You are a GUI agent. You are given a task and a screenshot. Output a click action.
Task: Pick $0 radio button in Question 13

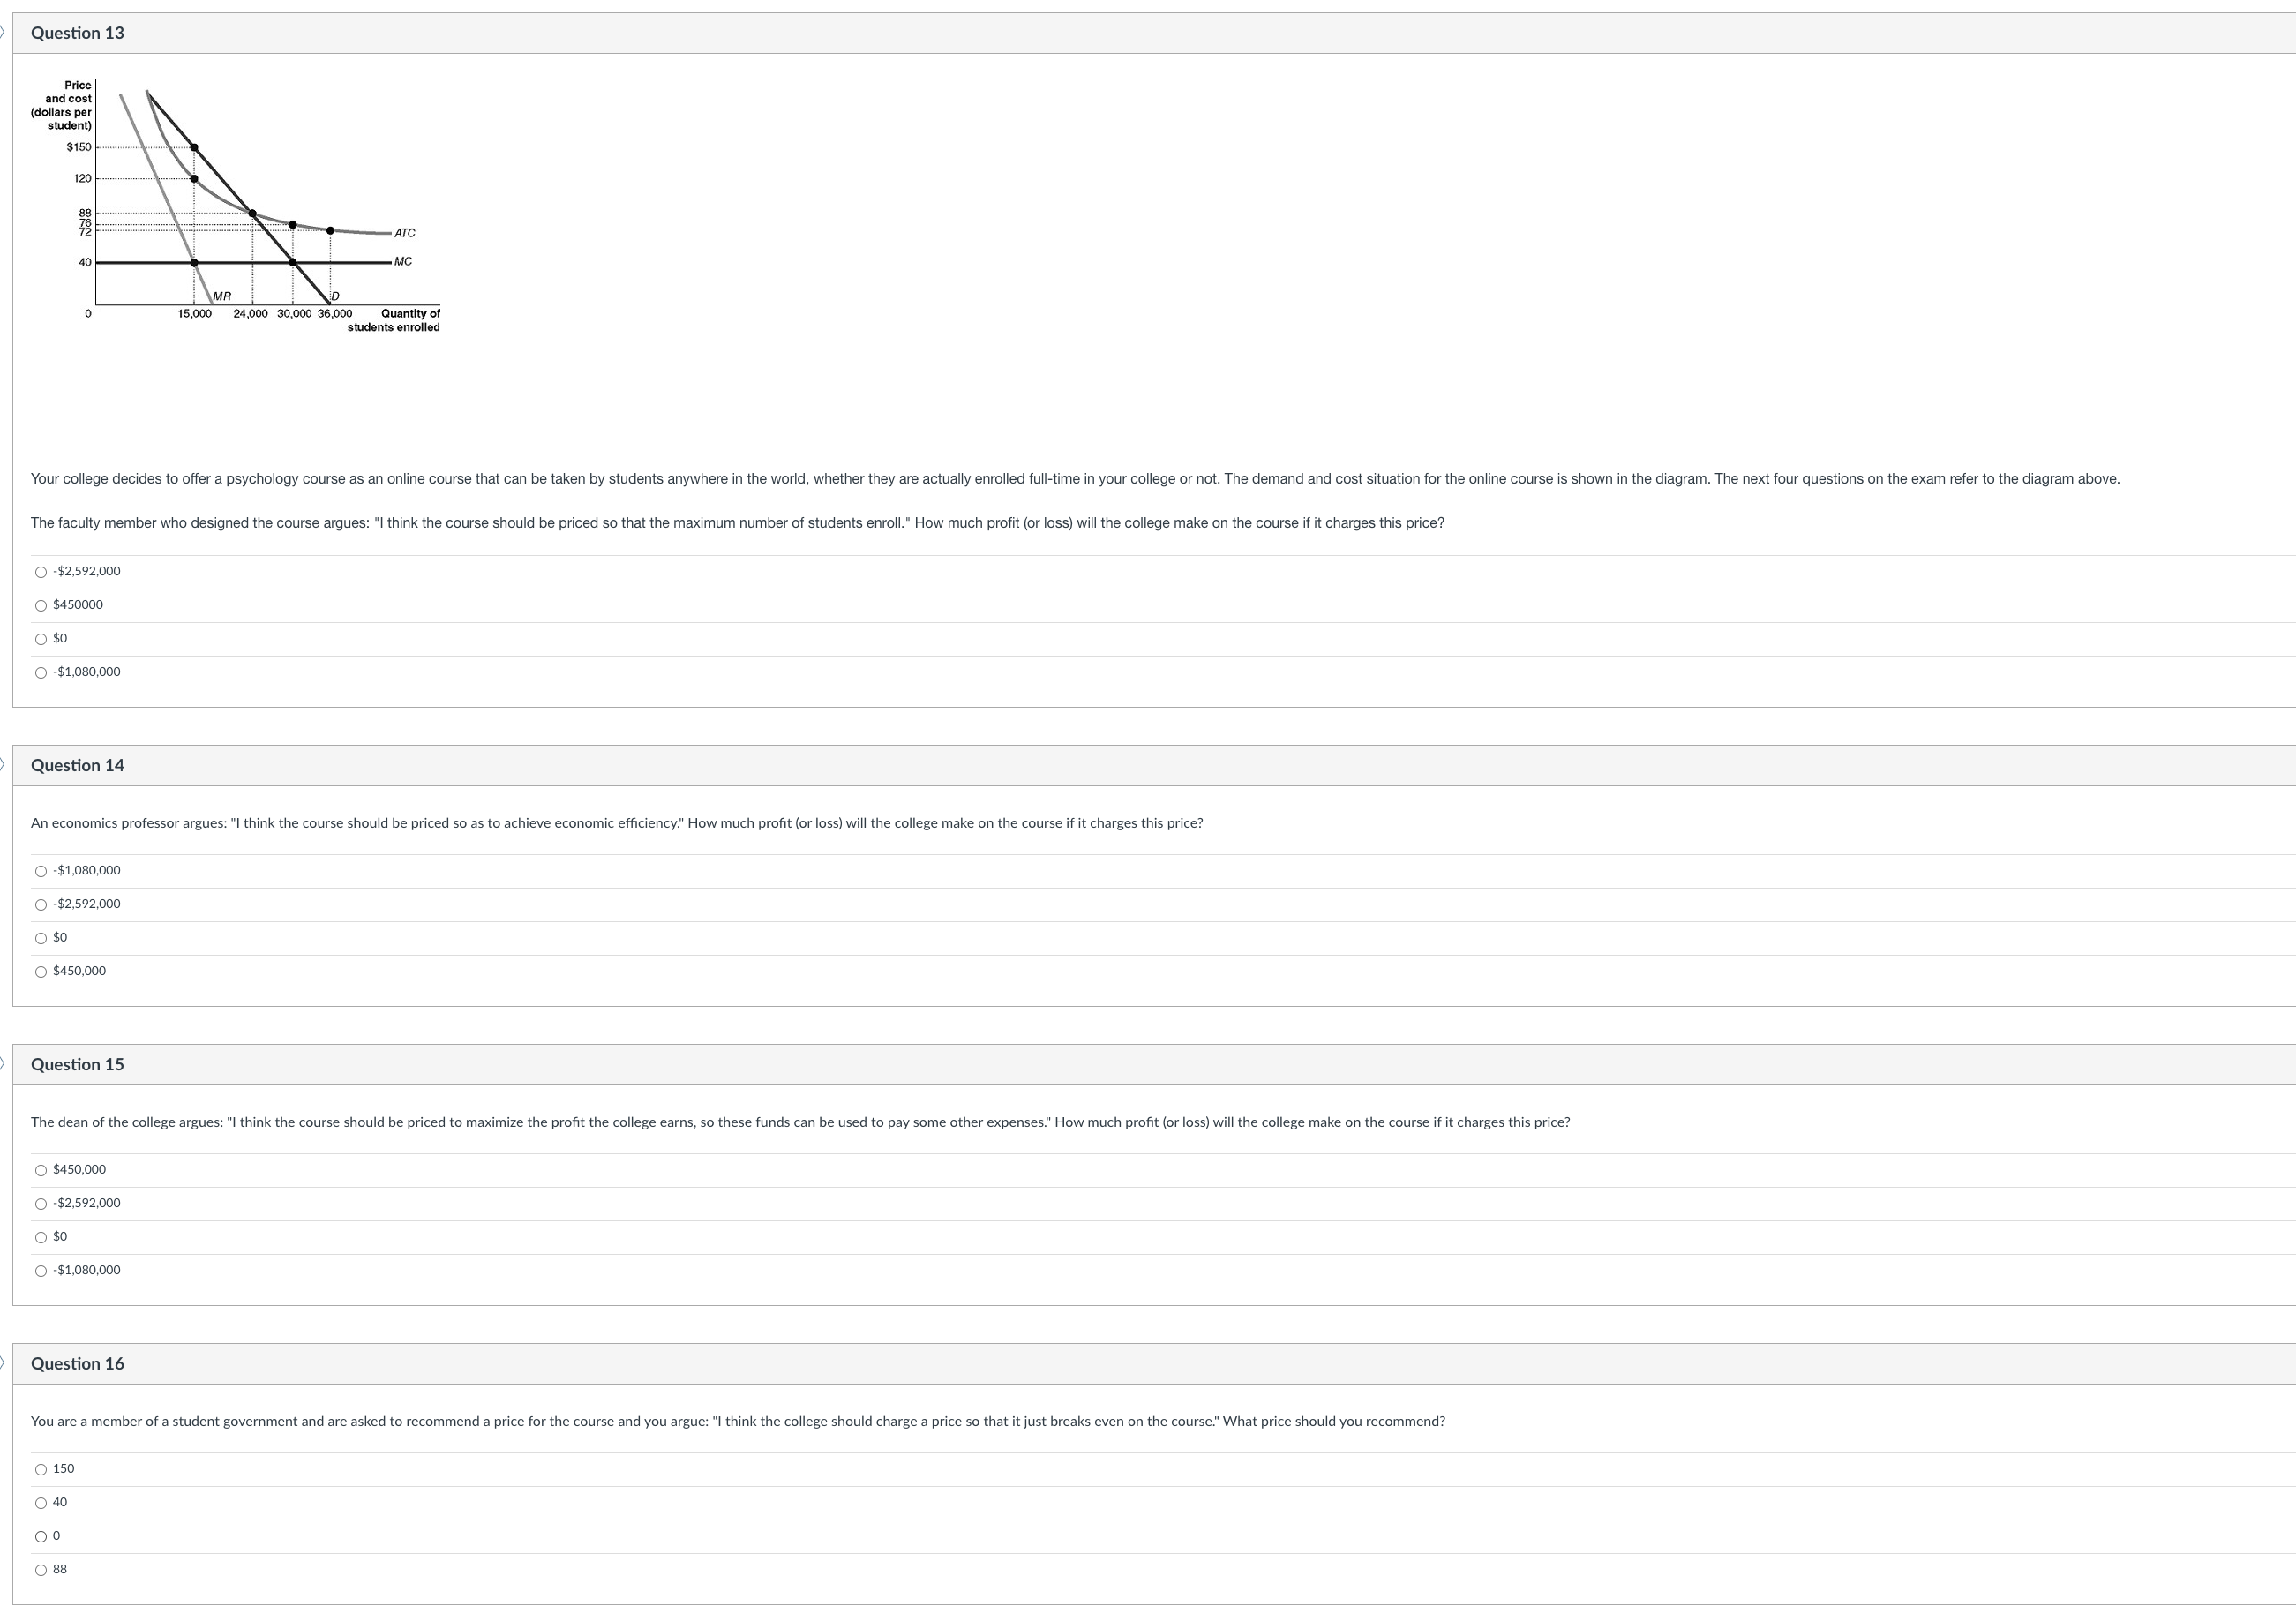(41, 639)
